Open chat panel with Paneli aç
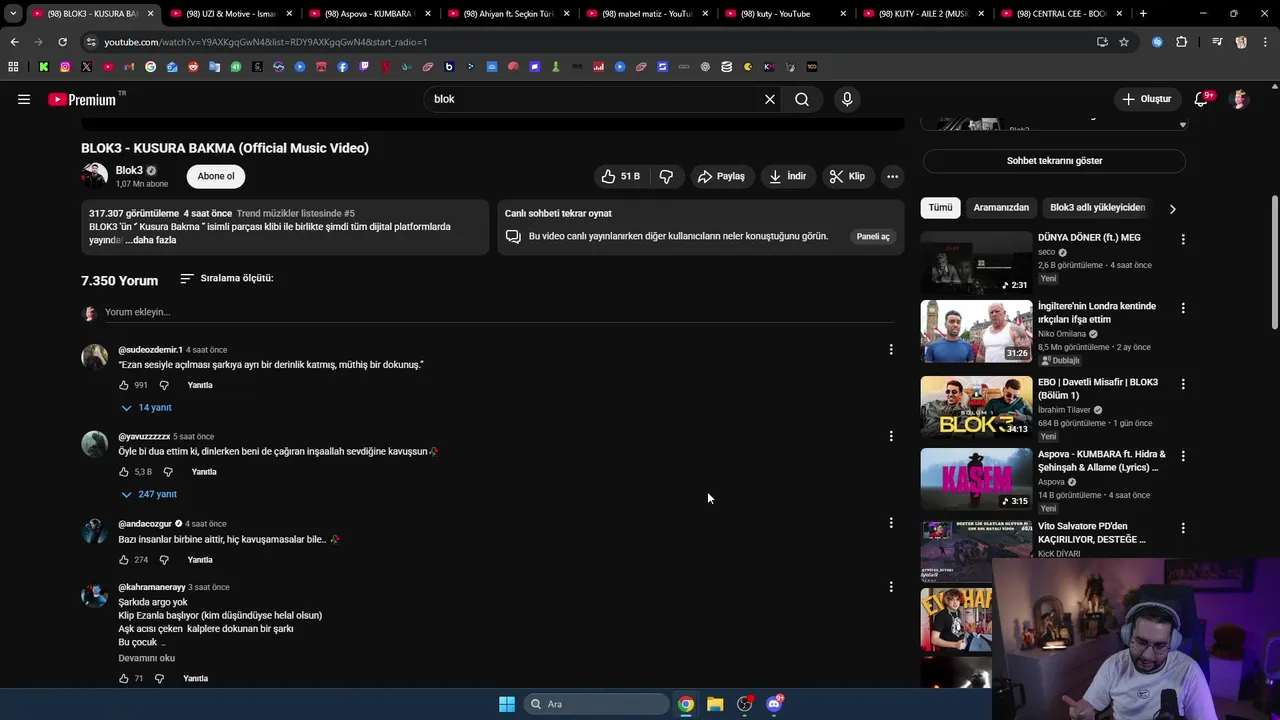 tap(873, 237)
